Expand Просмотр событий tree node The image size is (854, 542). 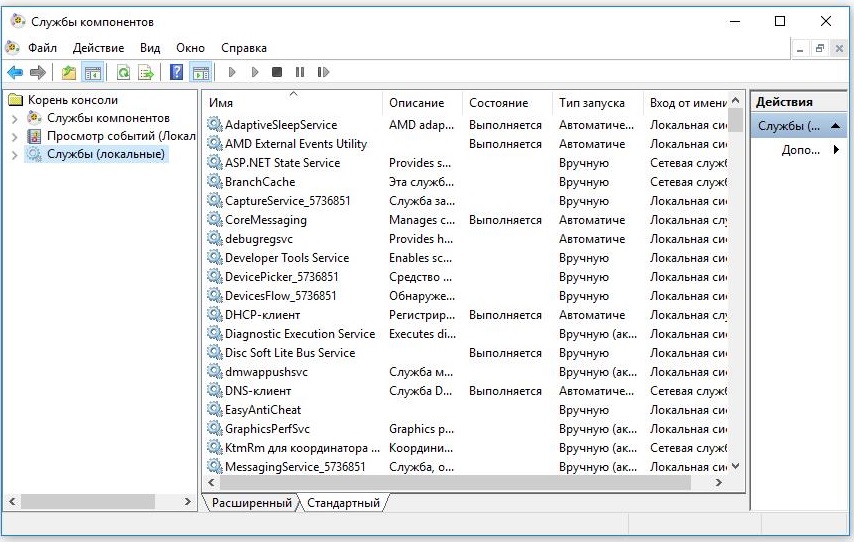click(x=15, y=137)
